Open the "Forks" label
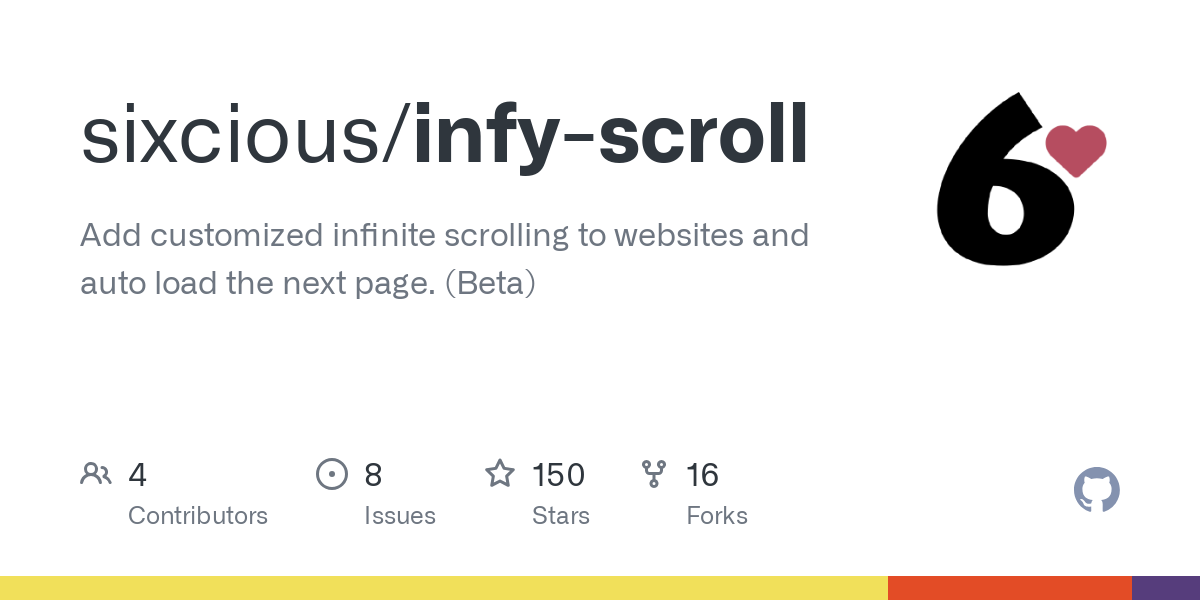The width and height of the screenshot is (1200, 600). coord(717,516)
